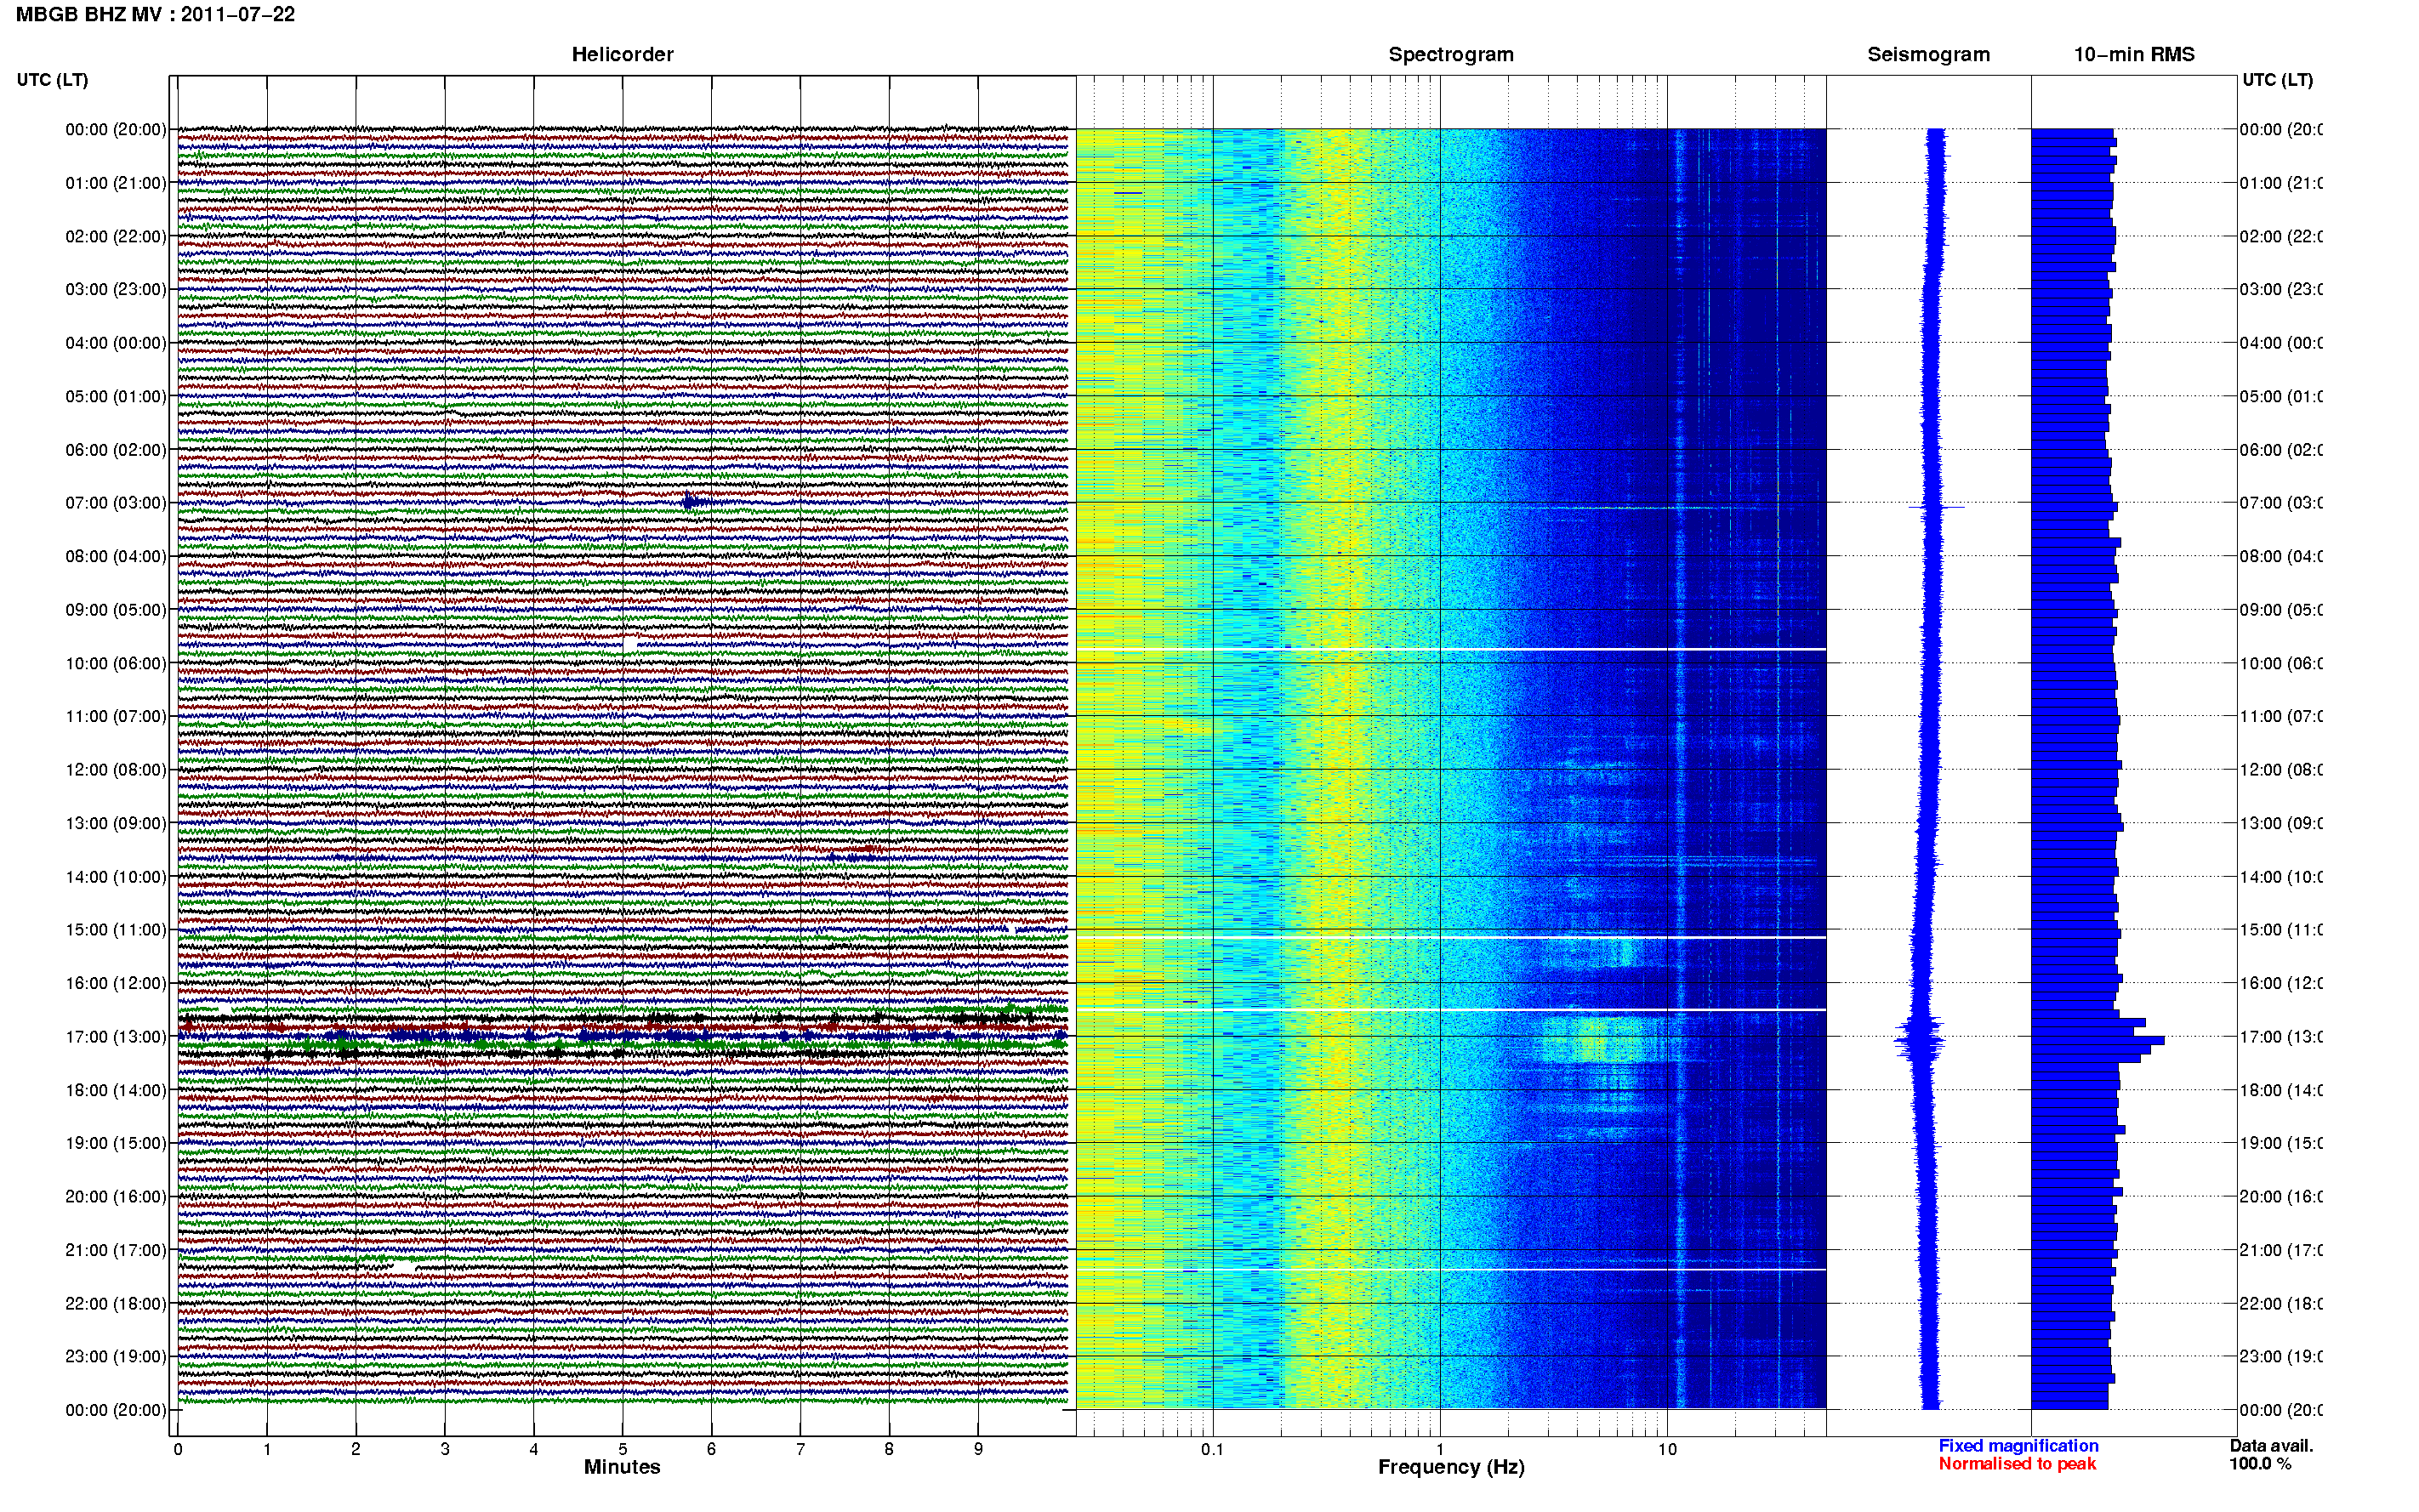Viewport: 2419px width, 1512px height.
Task: Select left-axis label "01:00 (21:00)"
Action: 116,183
